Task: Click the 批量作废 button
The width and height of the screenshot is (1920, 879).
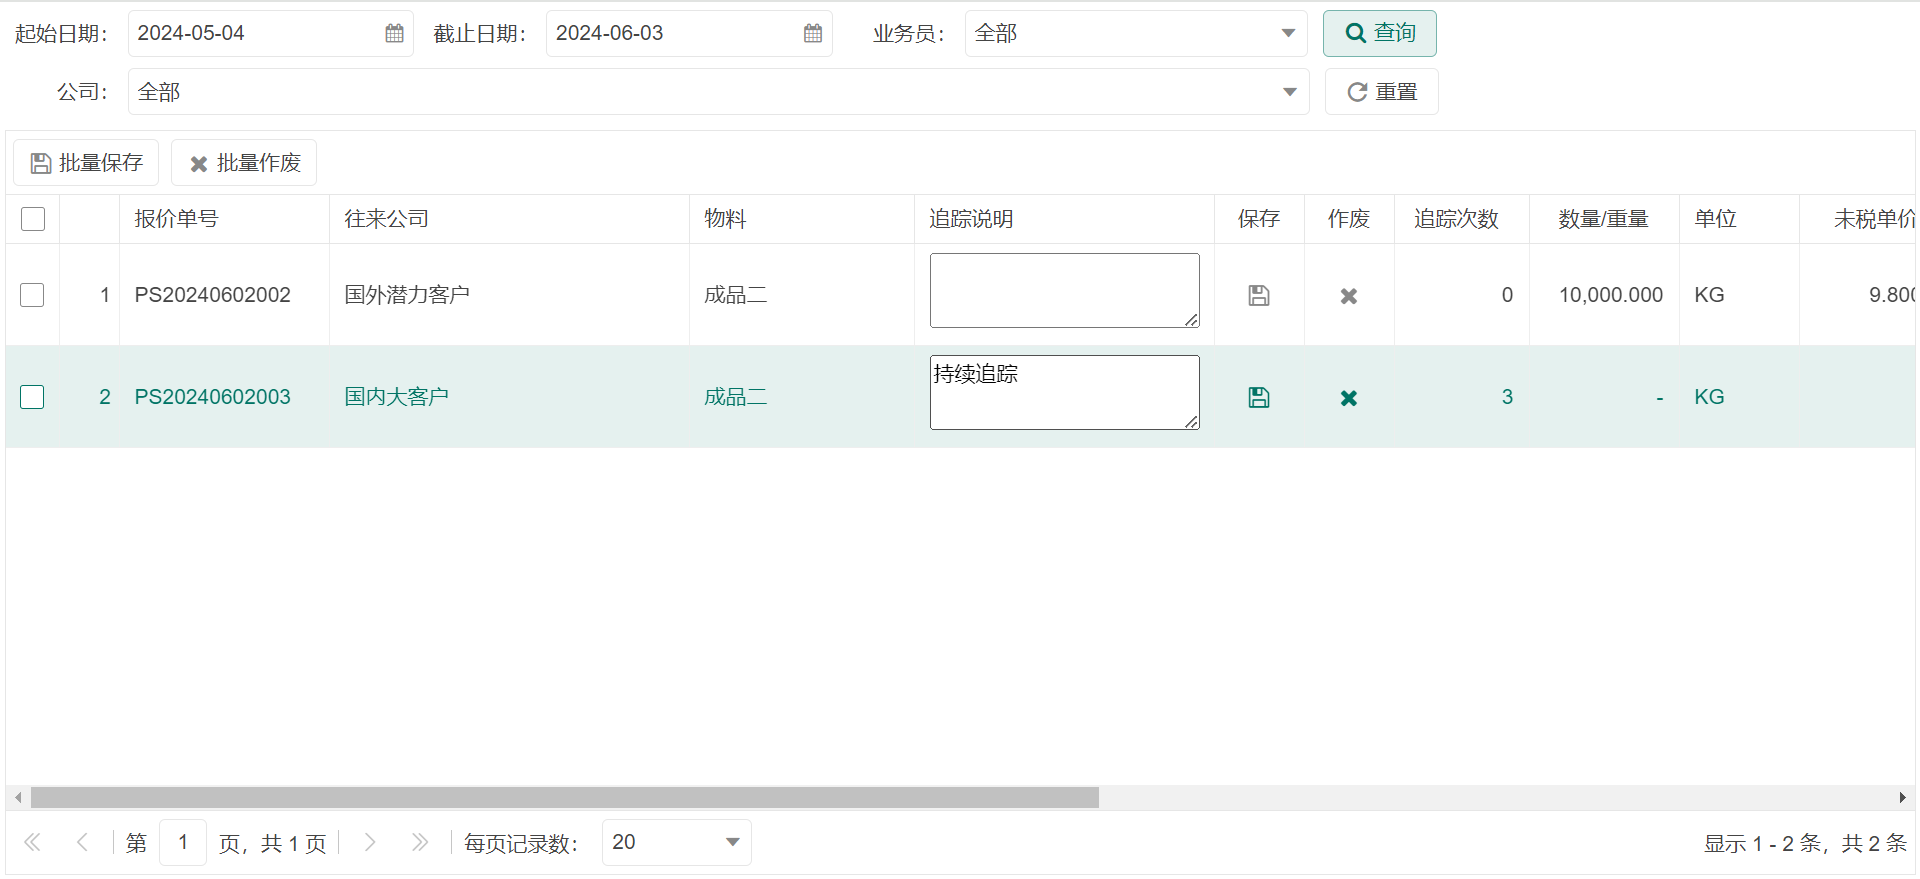Action: tap(244, 163)
